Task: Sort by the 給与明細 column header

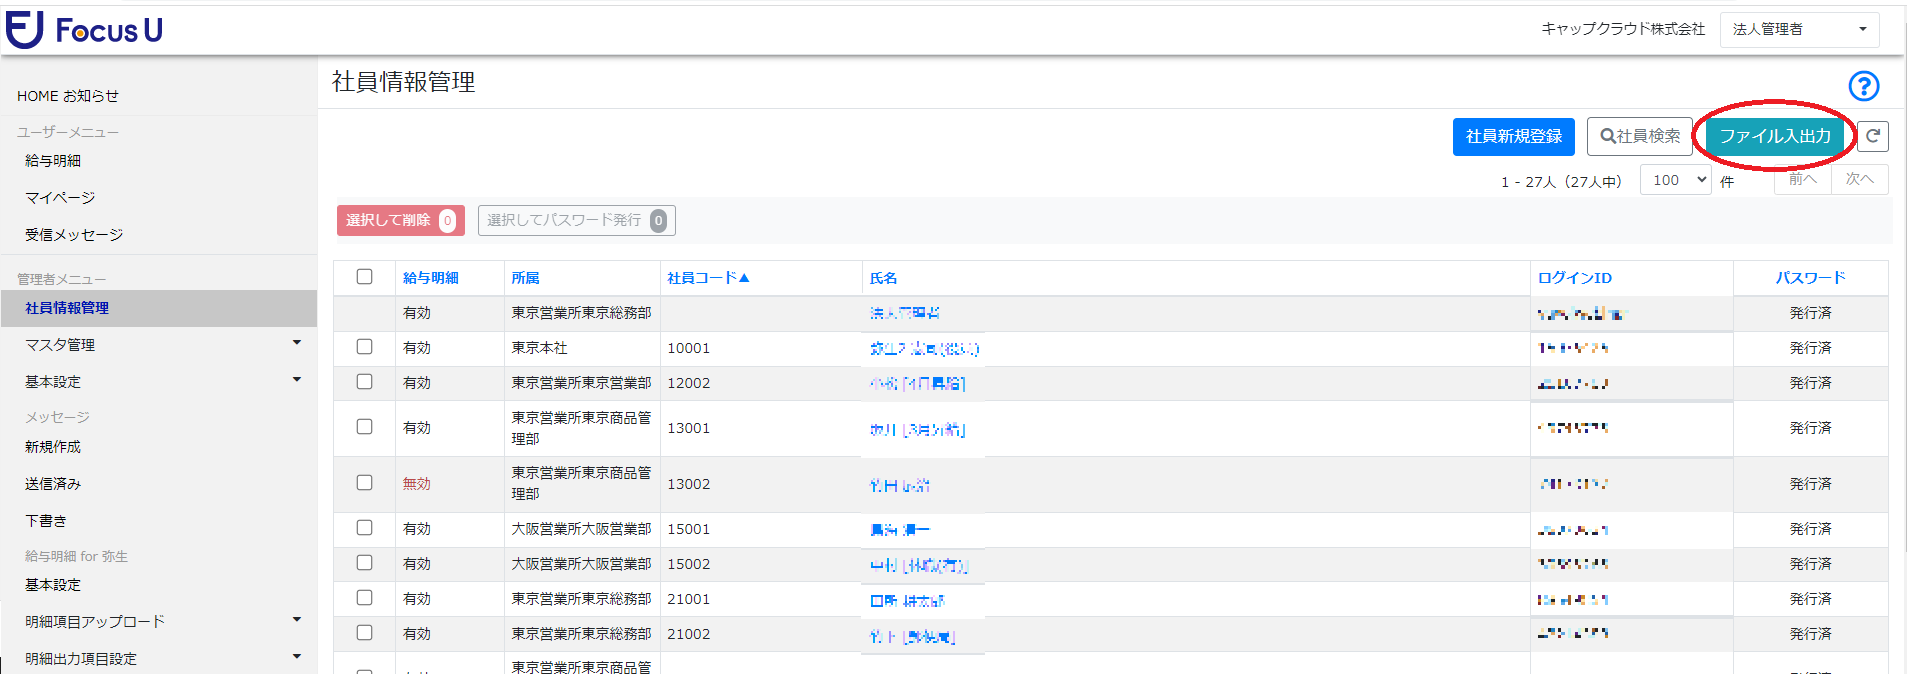Action: 430,278
